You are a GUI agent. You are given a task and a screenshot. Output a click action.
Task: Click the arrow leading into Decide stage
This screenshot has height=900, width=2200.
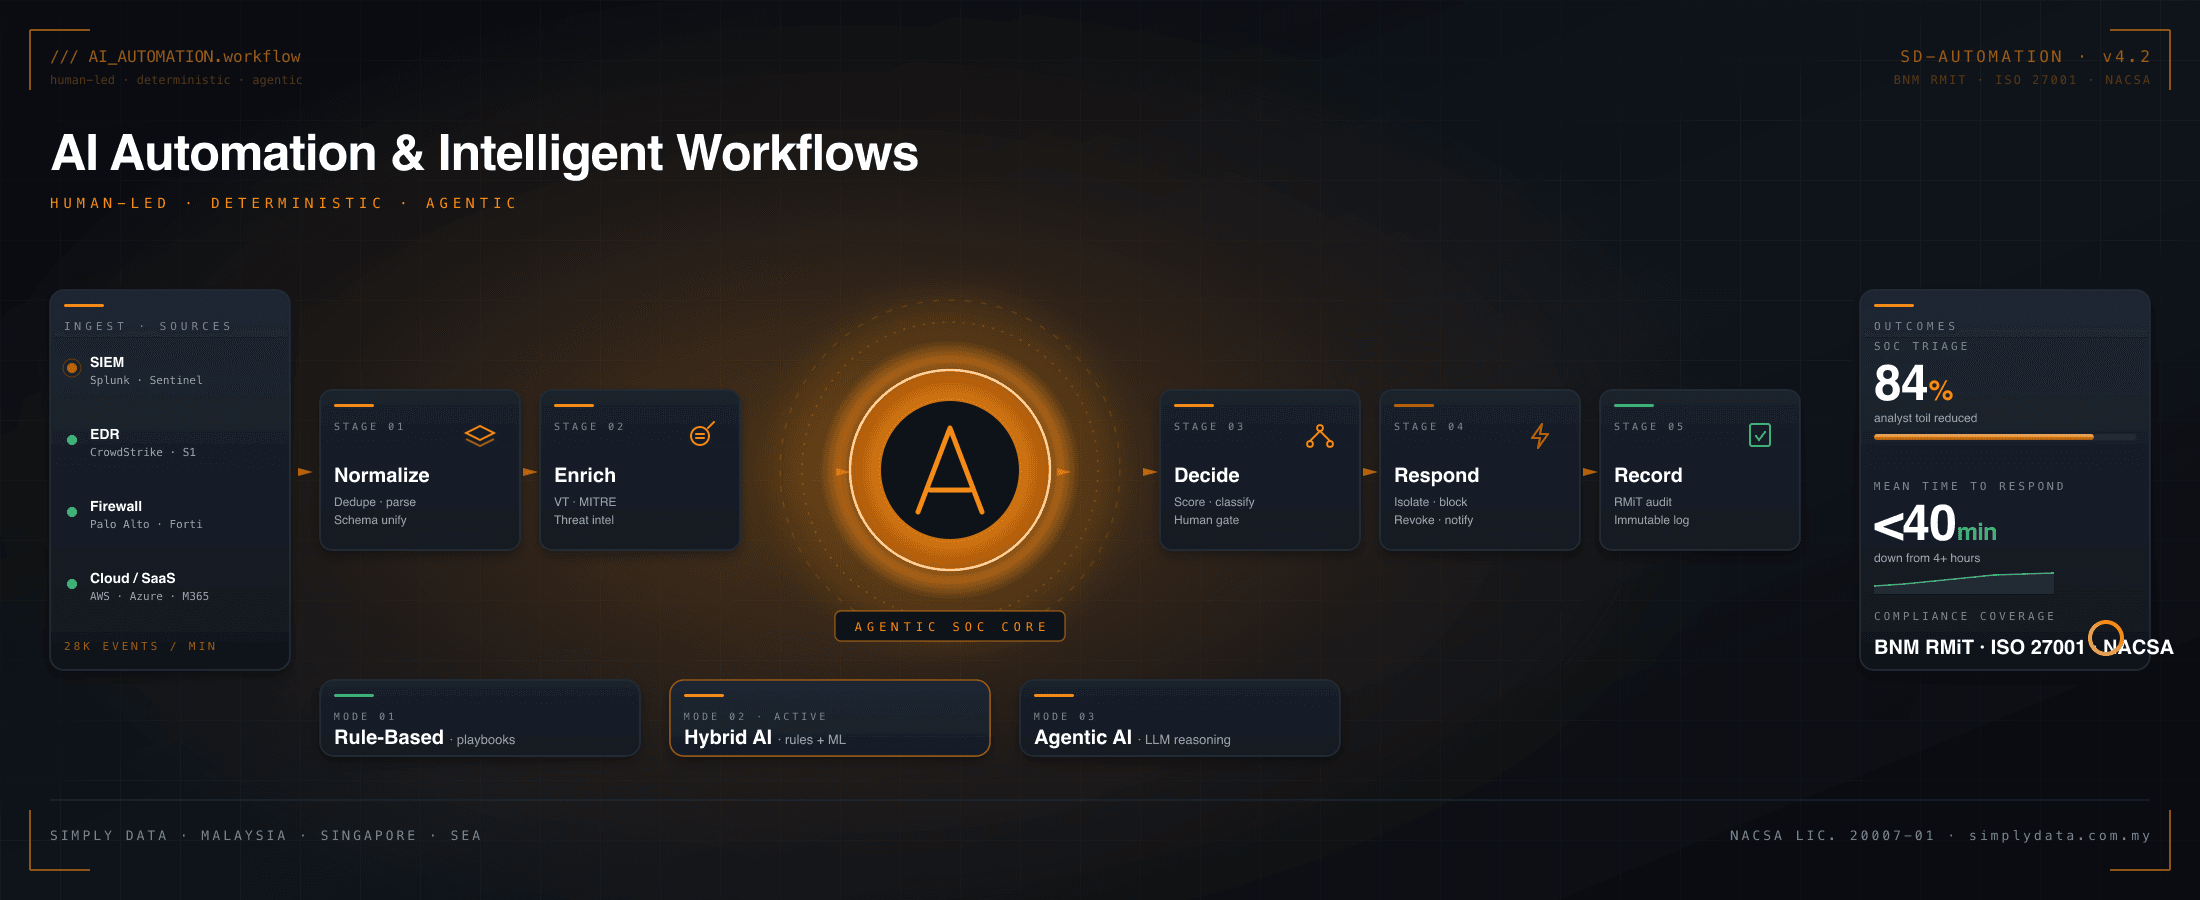tap(1150, 471)
